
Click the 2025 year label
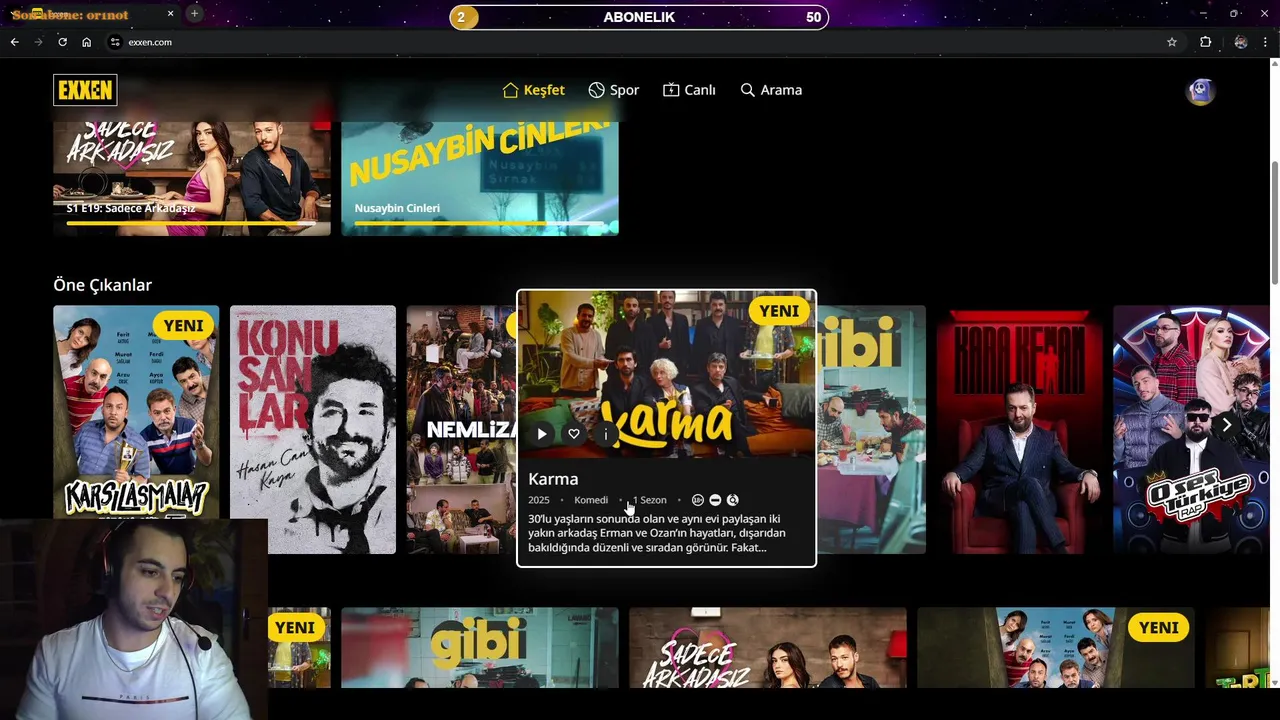[x=539, y=500]
